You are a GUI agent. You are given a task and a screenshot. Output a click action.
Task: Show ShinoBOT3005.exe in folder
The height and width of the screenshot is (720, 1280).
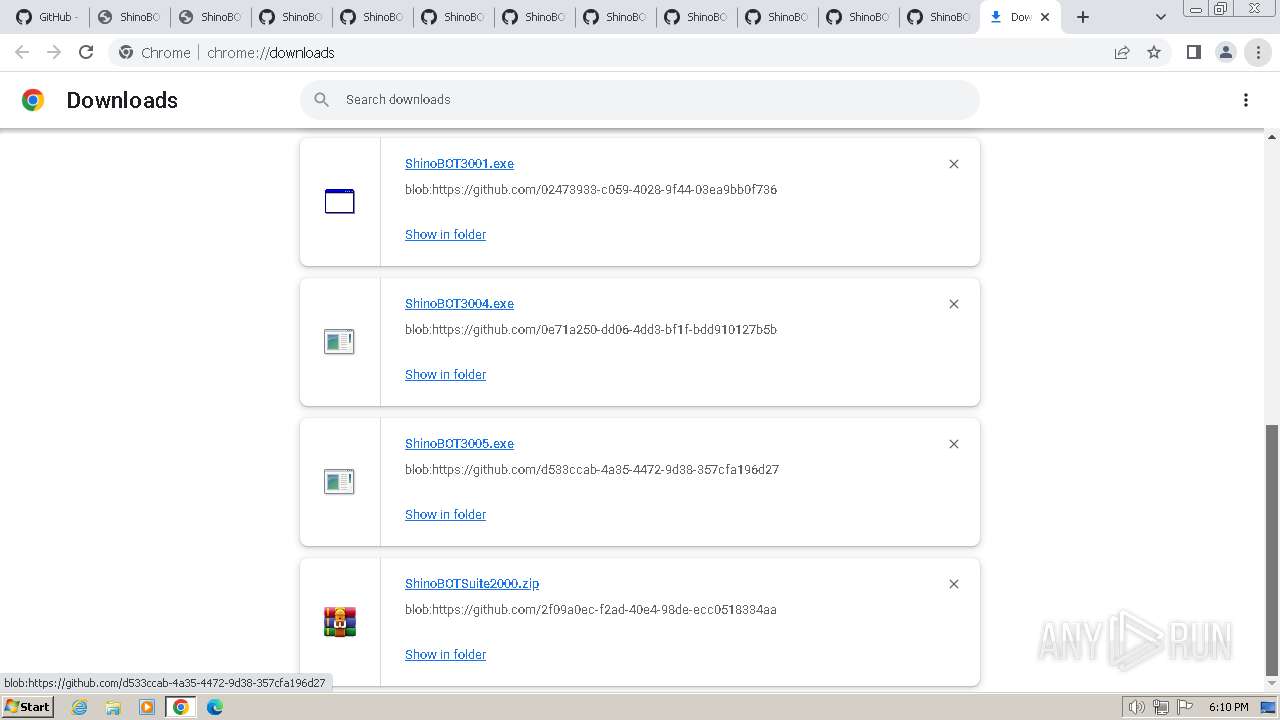[x=445, y=515]
